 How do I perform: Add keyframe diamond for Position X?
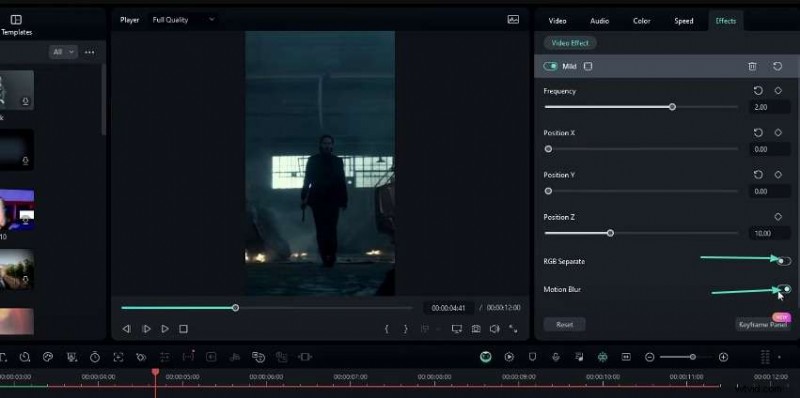tap(778, 132)
